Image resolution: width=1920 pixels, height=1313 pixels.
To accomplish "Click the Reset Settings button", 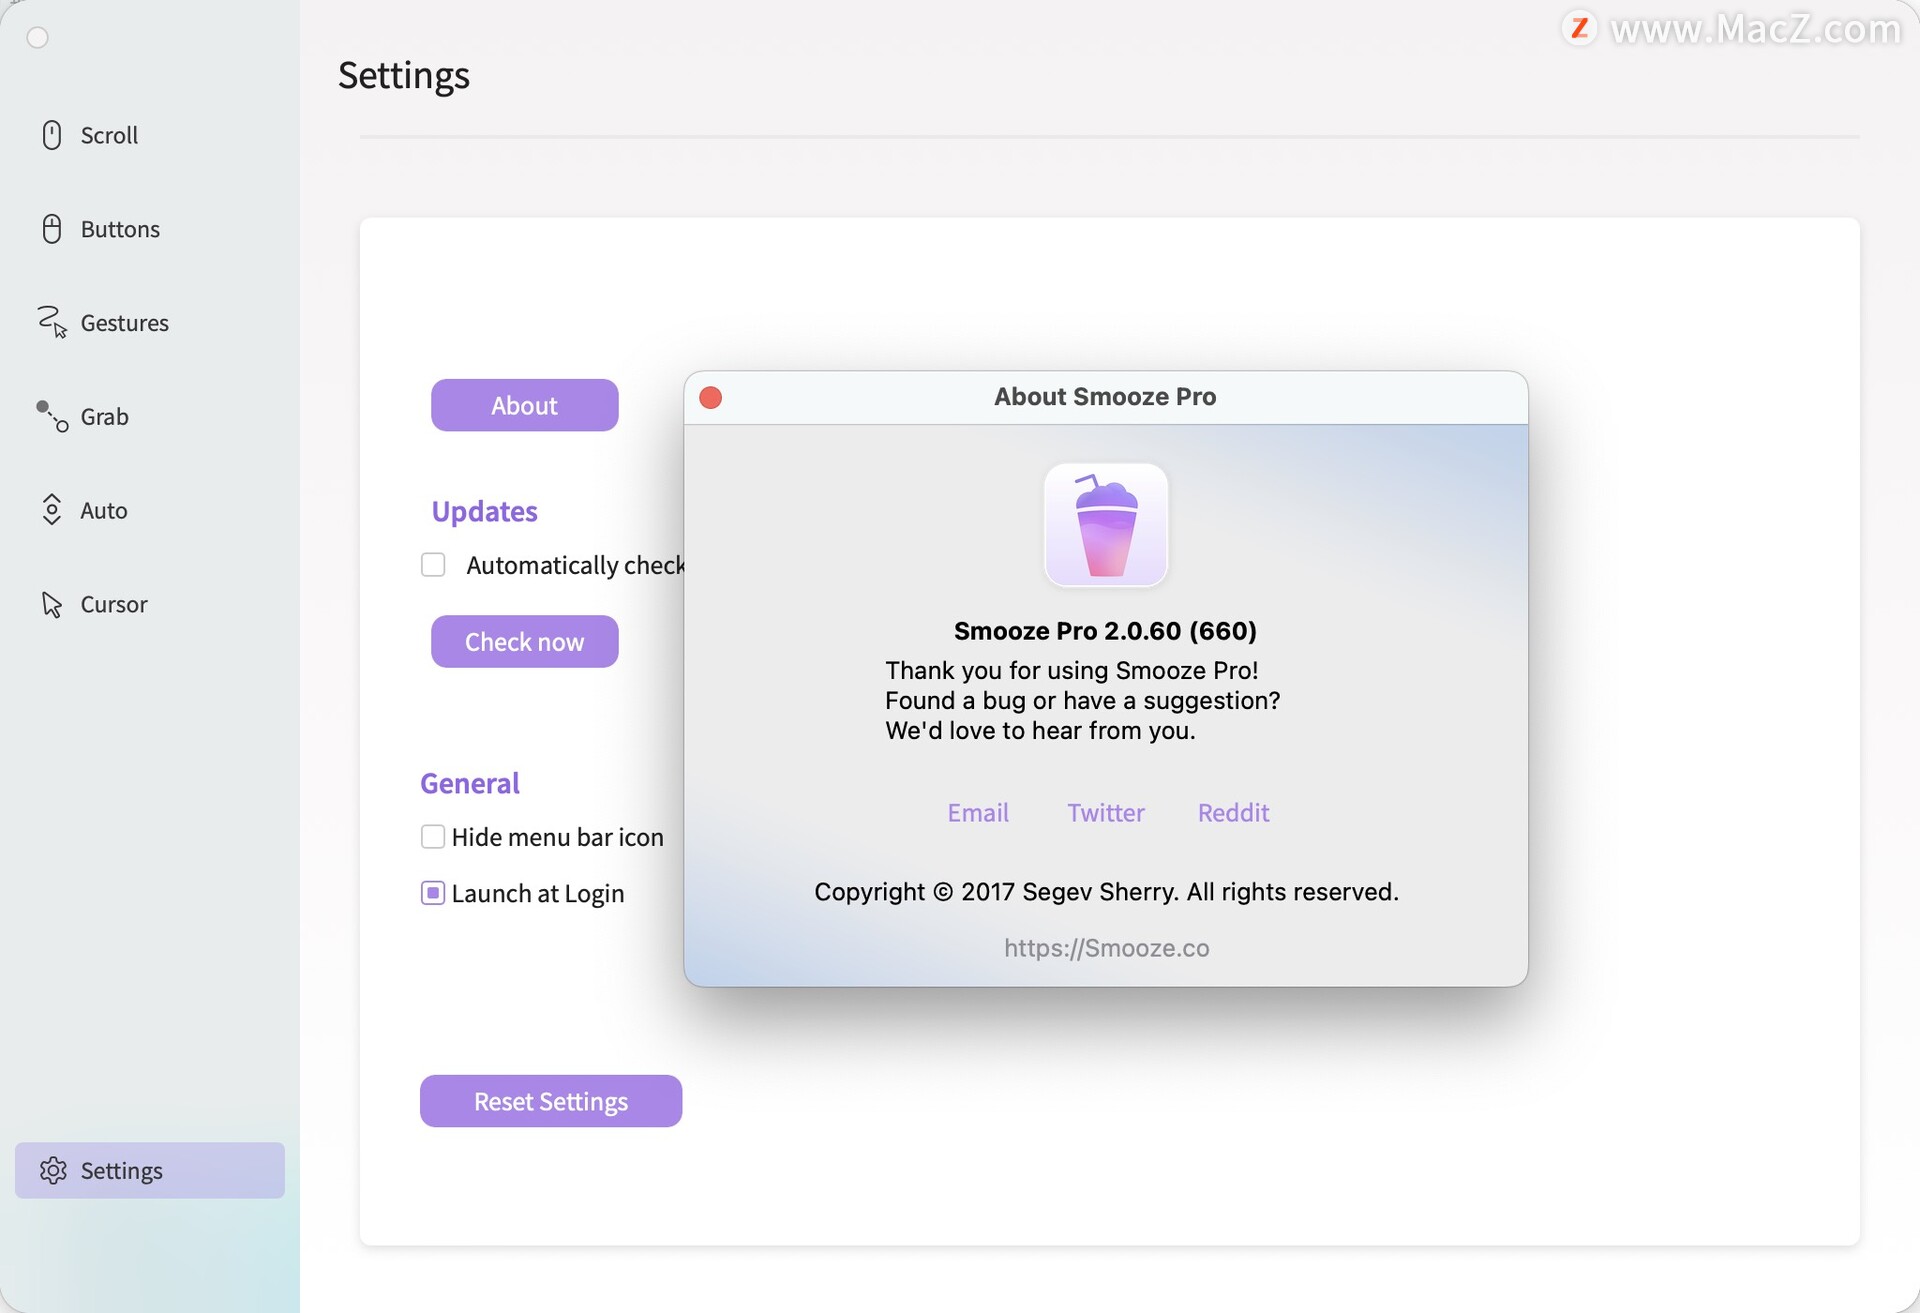I will tap(551, 1101).
